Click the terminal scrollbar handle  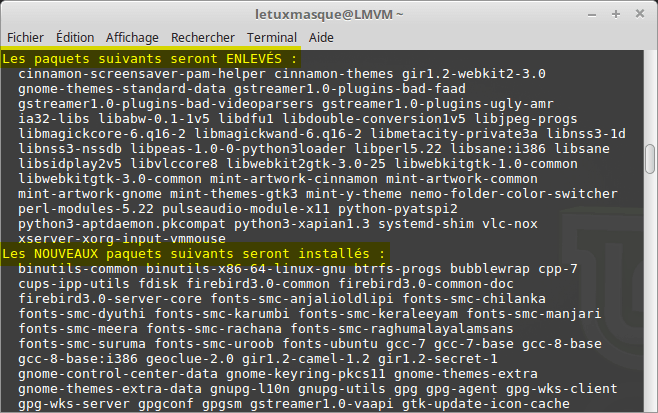[650, 158]
